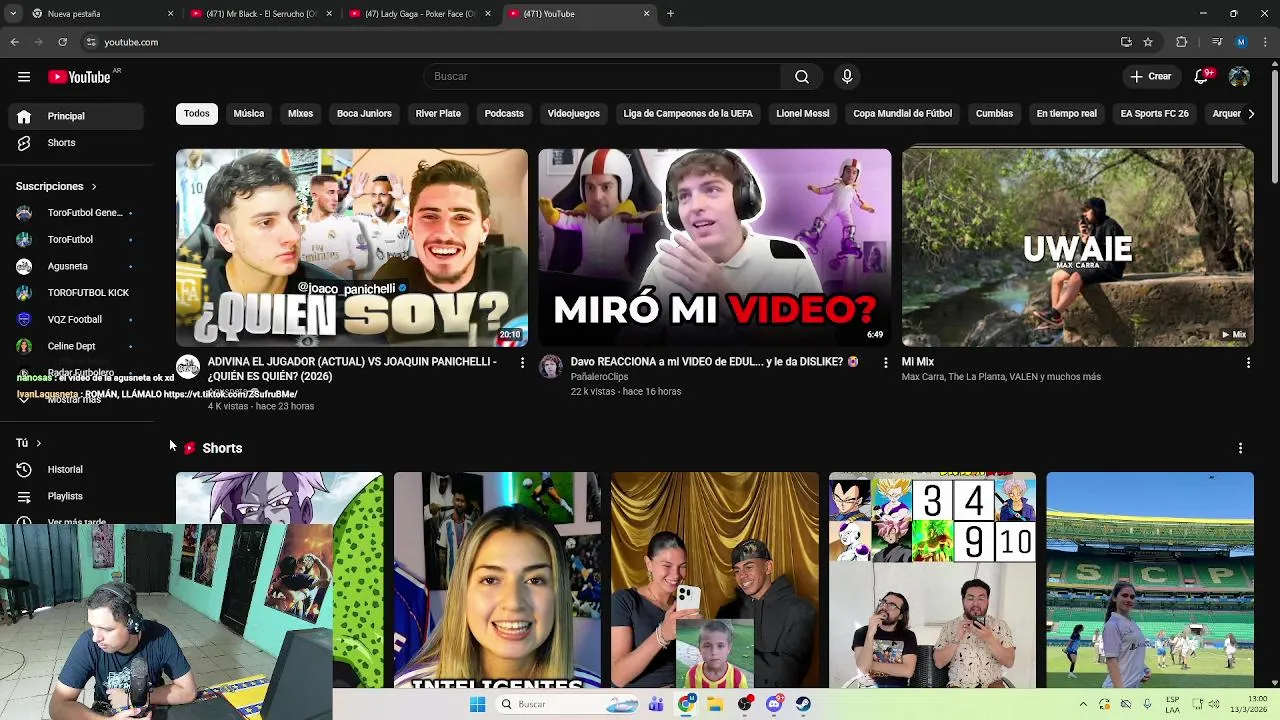Open the VQZ Football subscription
1280x720 pixels.
coord(76,319)
